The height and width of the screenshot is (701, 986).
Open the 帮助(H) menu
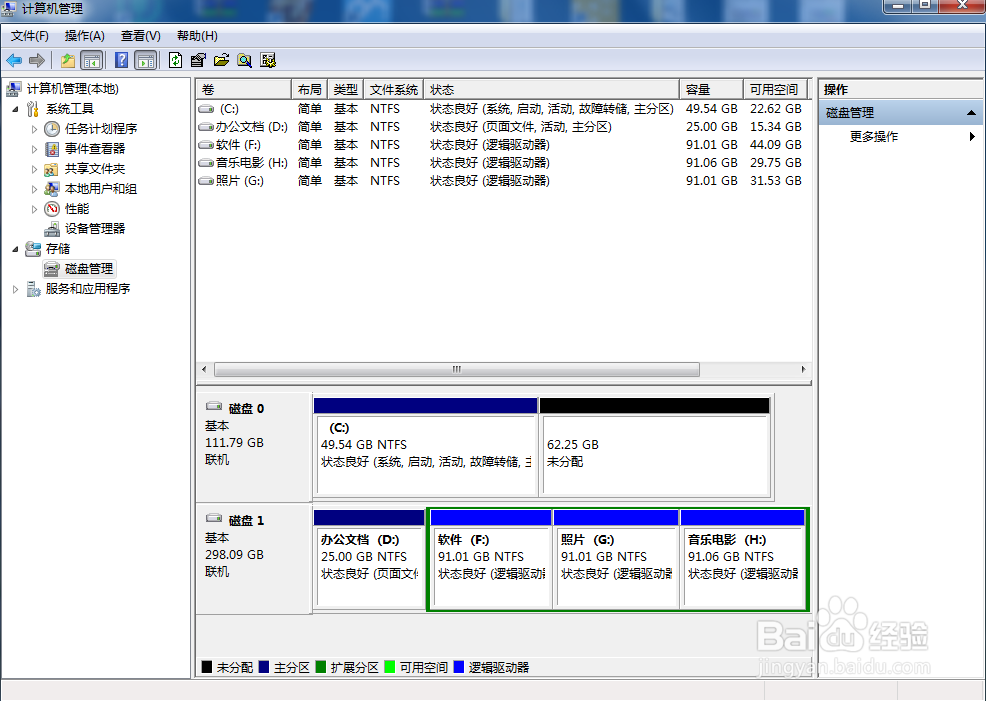click(x=197, y=36)
